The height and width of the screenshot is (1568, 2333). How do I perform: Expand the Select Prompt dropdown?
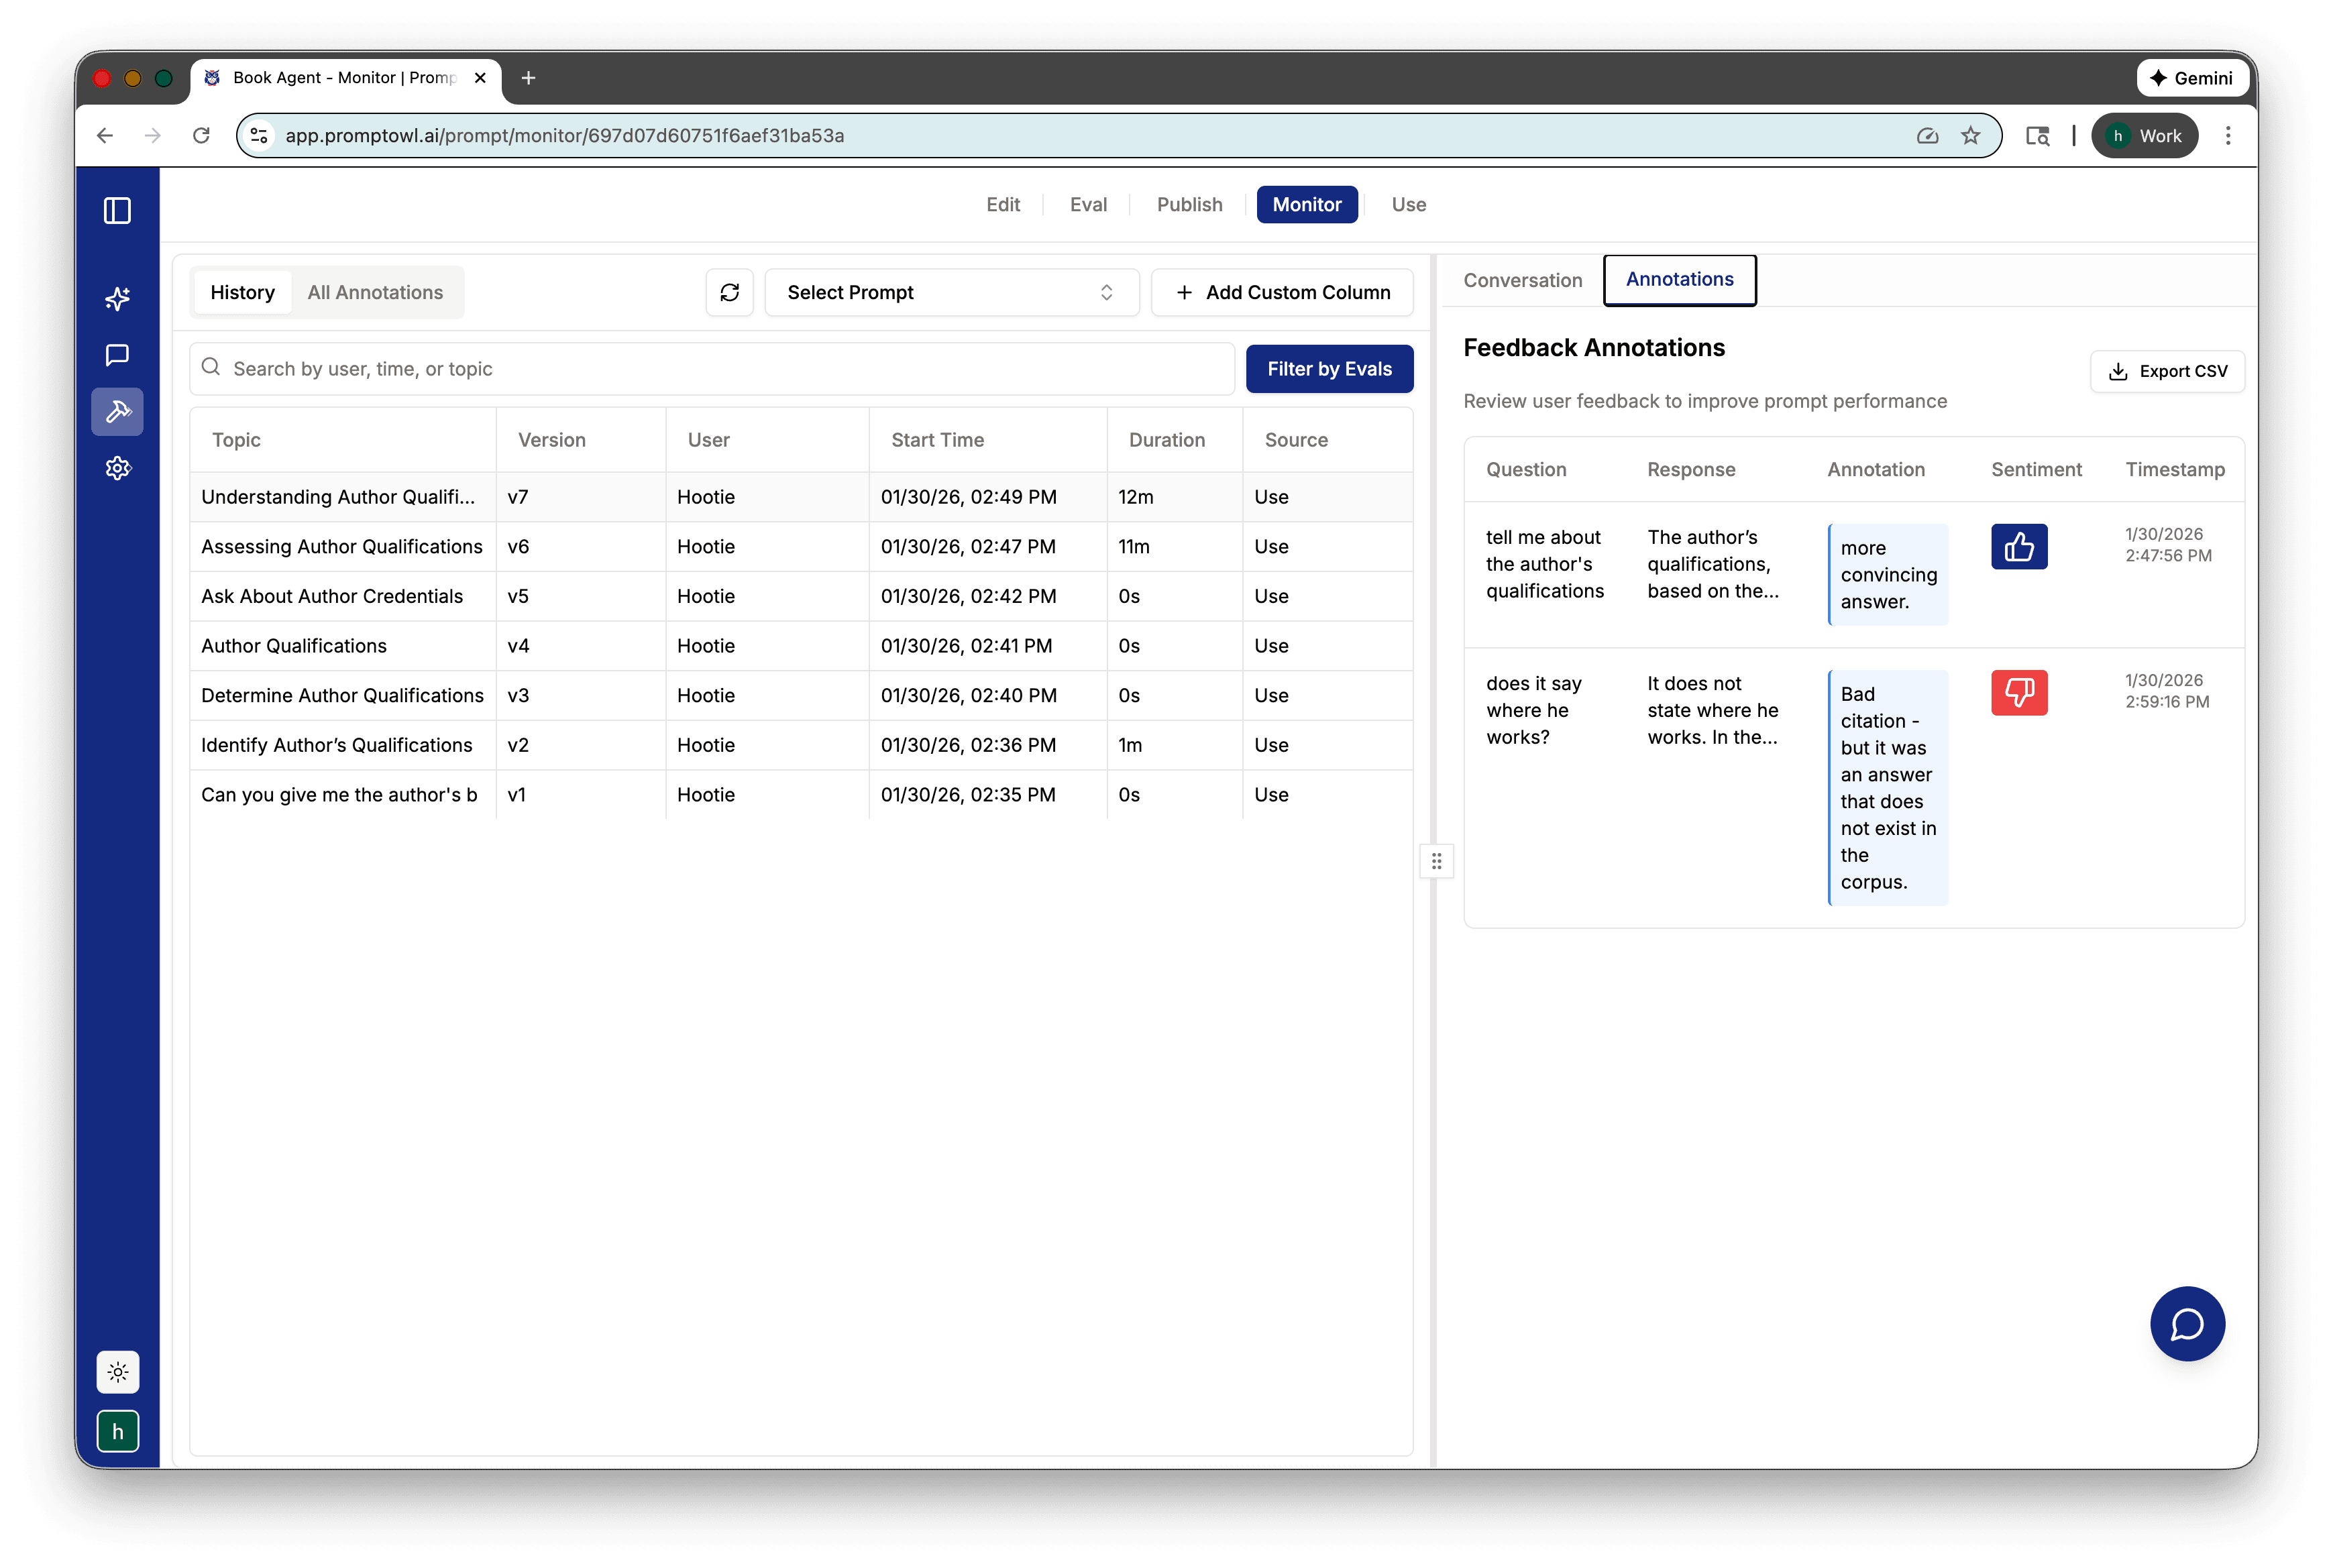[951, 292]
